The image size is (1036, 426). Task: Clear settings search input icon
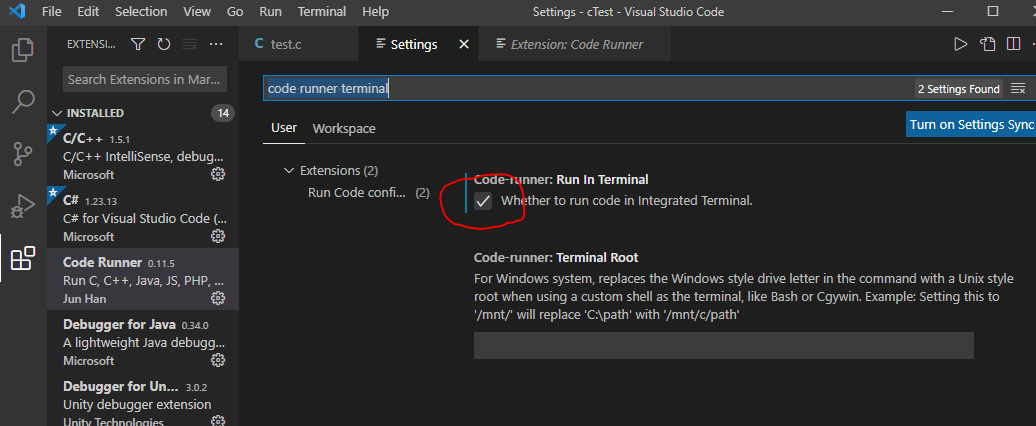click(1018, 89)
